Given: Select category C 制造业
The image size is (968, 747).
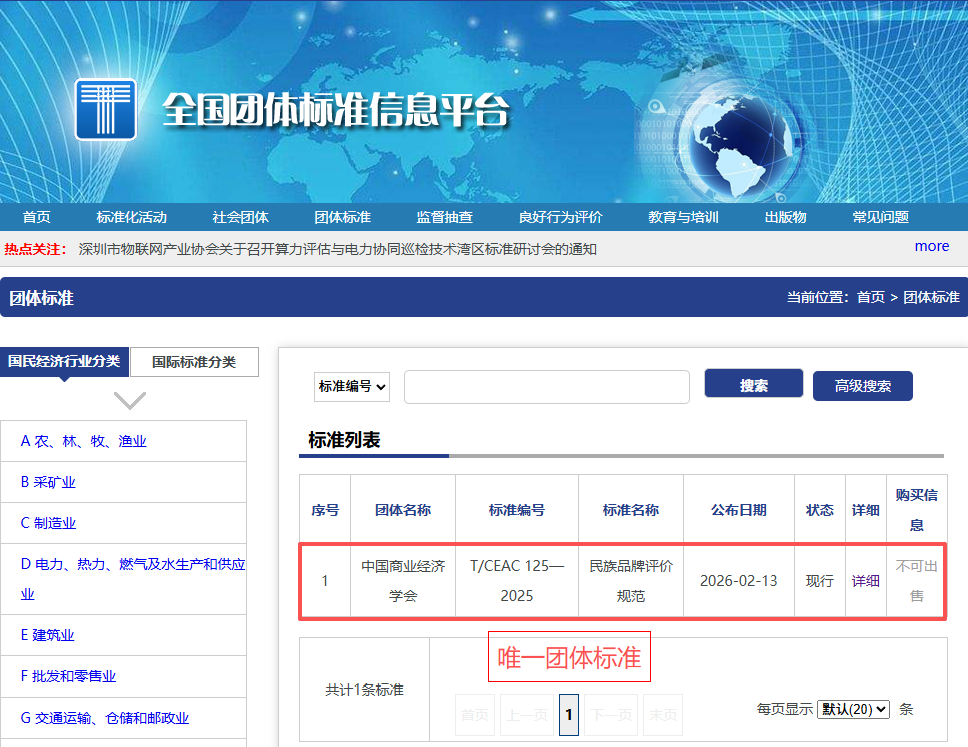Looking at the screenshot, I should pos(48,523).
